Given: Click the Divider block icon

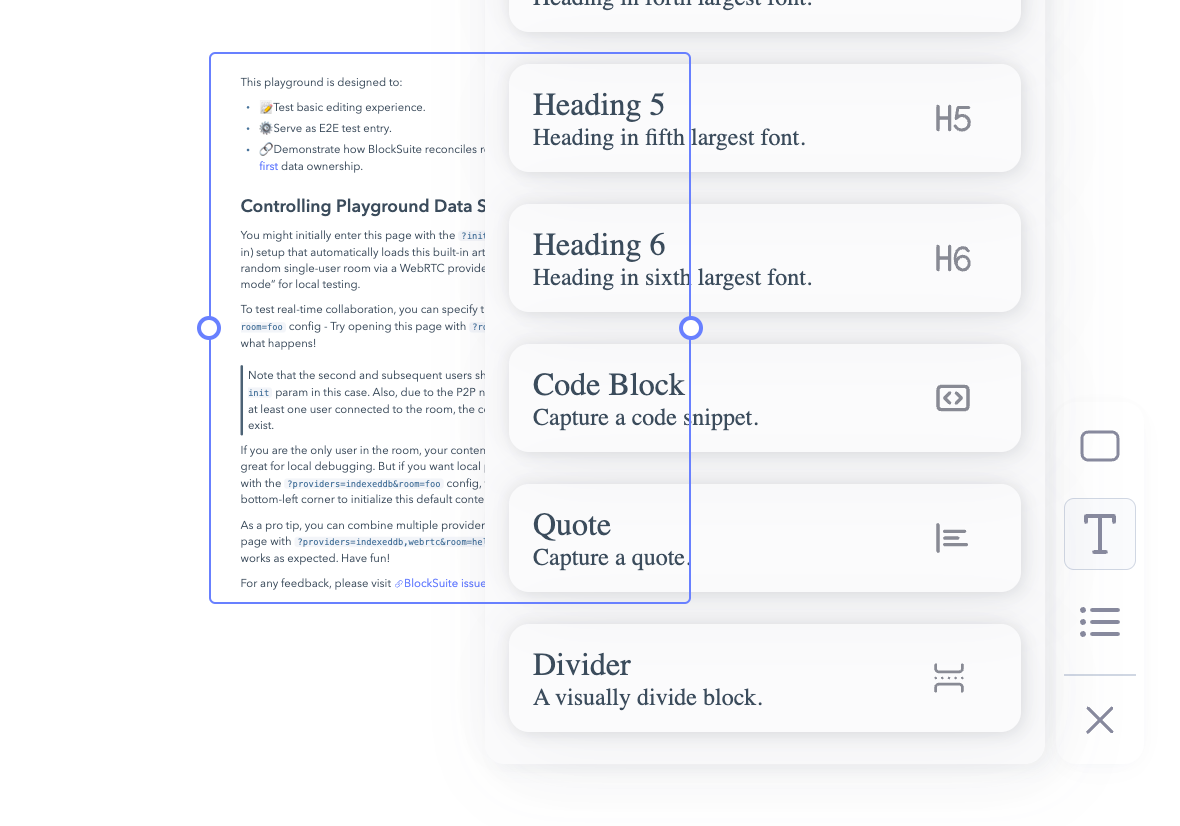Looking at the screenshot, I should click(948, 677).
